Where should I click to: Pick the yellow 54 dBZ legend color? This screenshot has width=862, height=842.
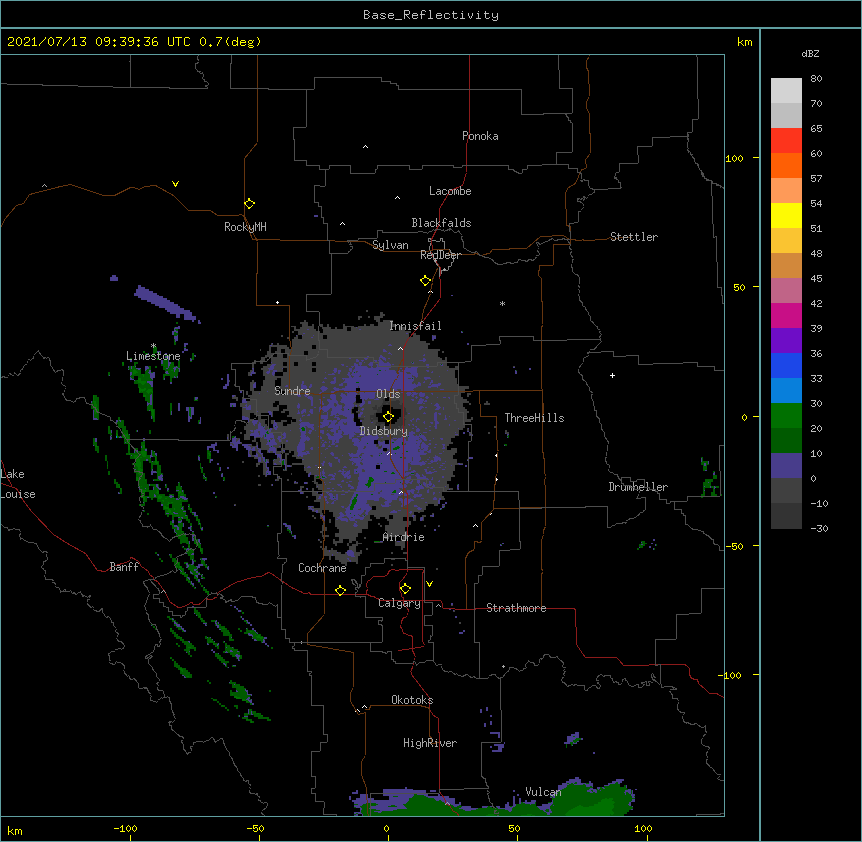[786, 215]
